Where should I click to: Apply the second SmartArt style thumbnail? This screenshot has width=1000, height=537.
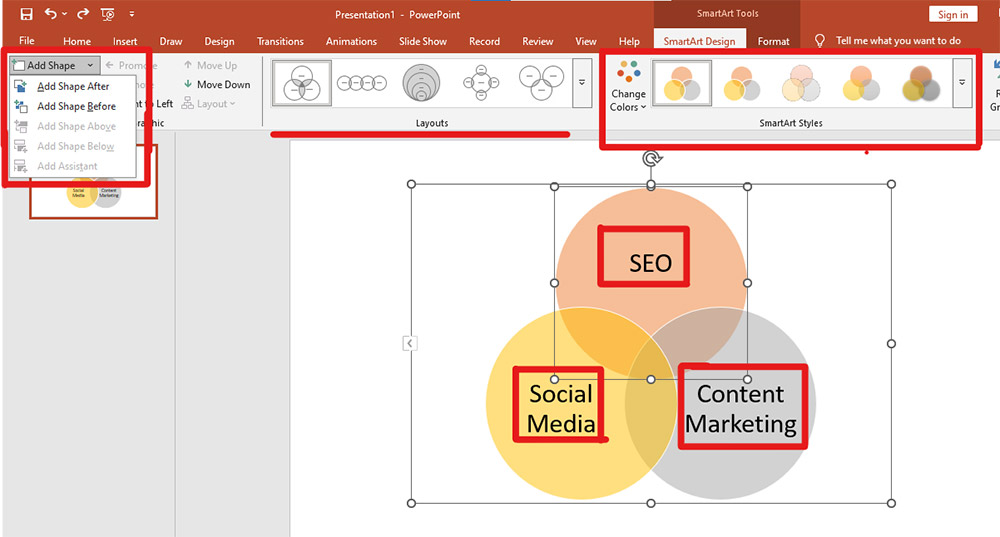click(742, 83)
